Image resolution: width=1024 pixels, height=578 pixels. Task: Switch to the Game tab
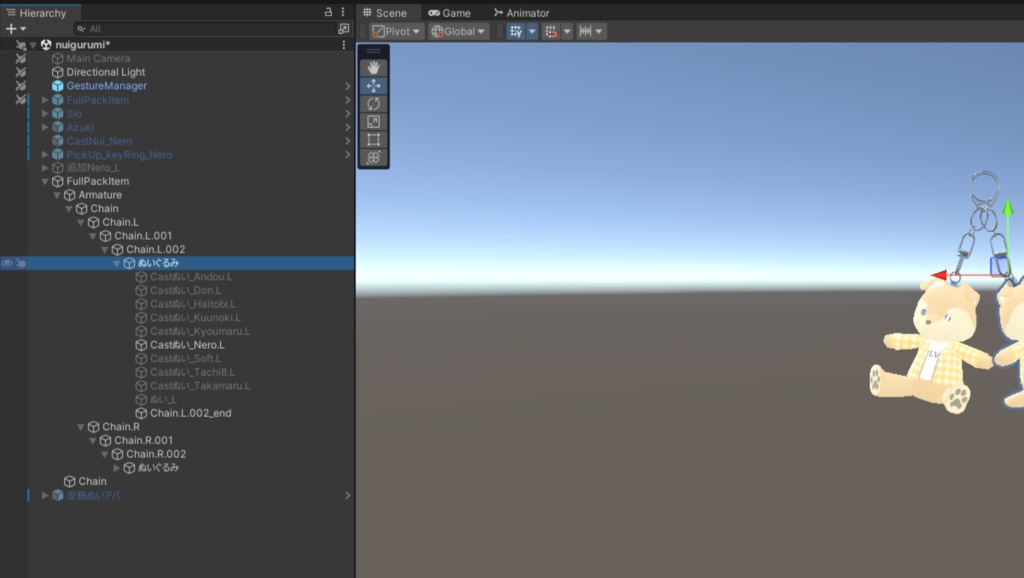449,12
